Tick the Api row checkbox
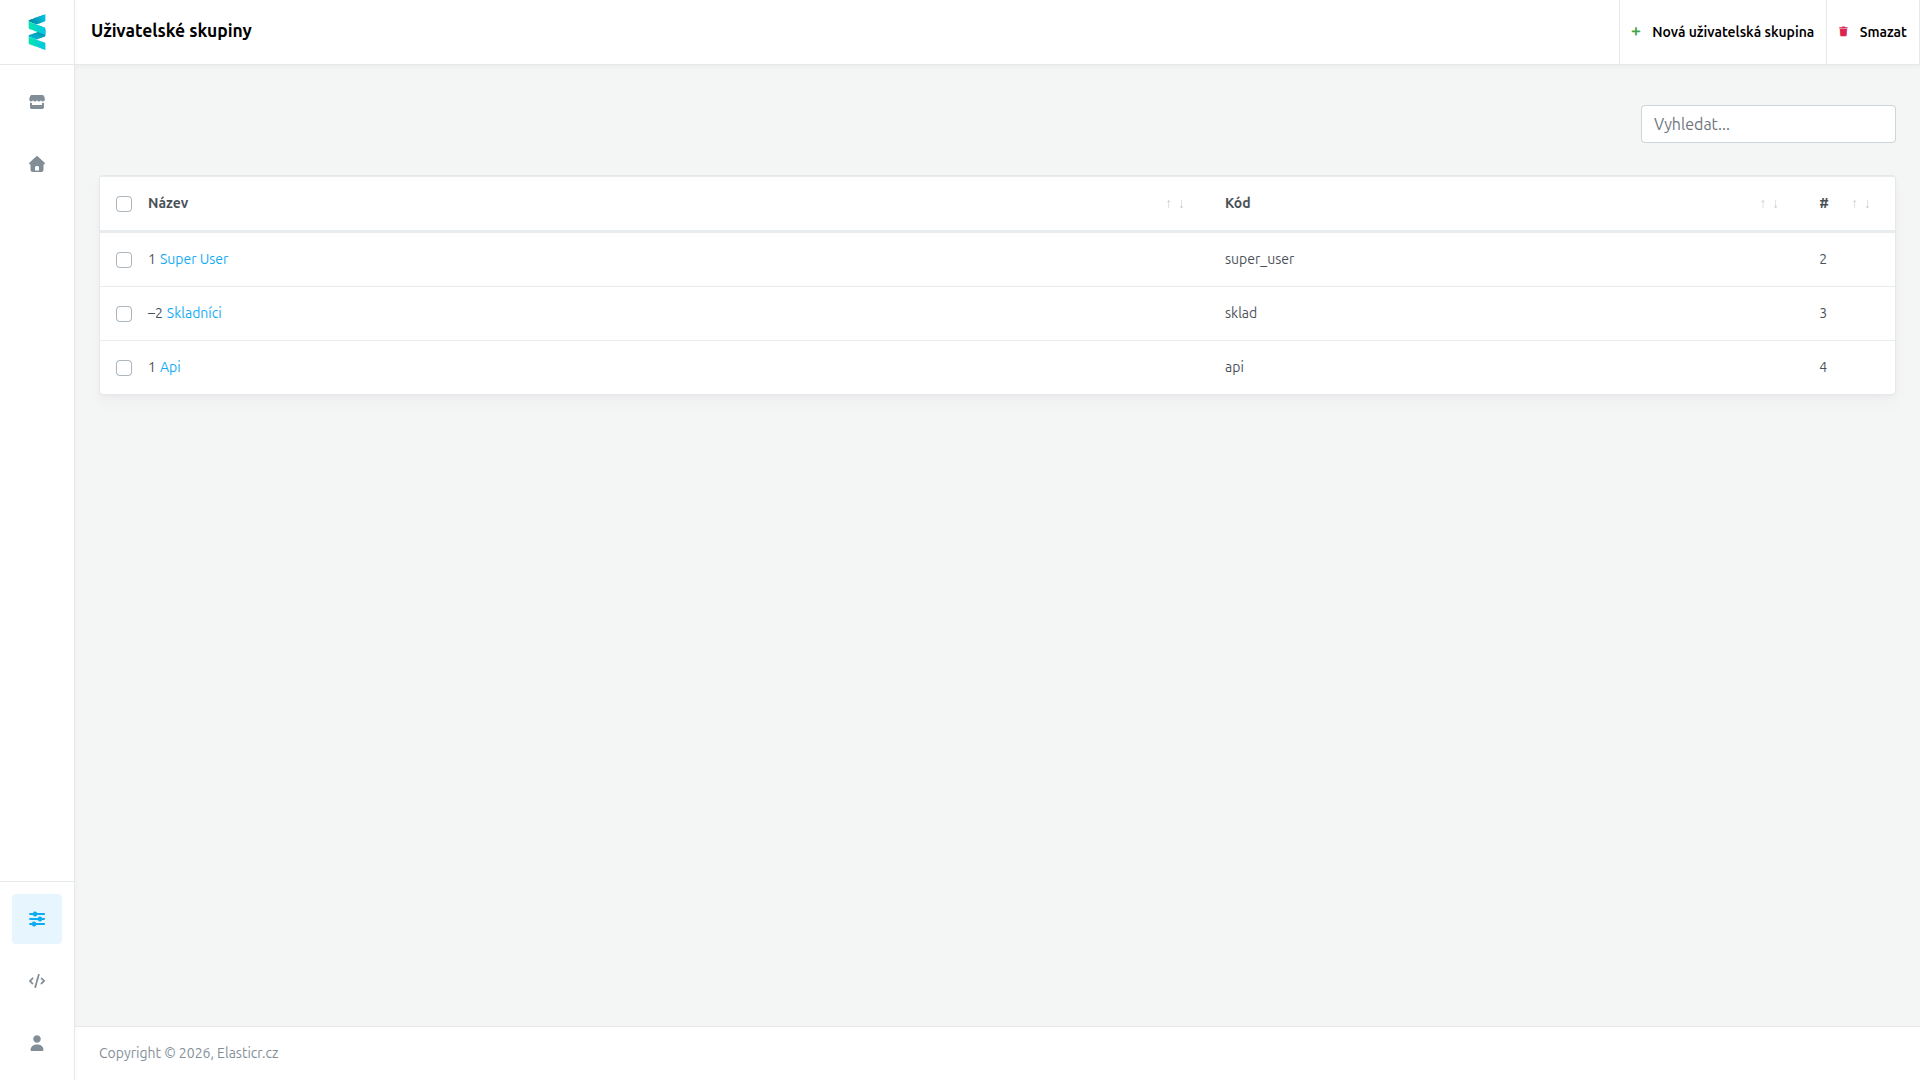The height and width of the screenshot is (1080, 1920). pos(124,368)
